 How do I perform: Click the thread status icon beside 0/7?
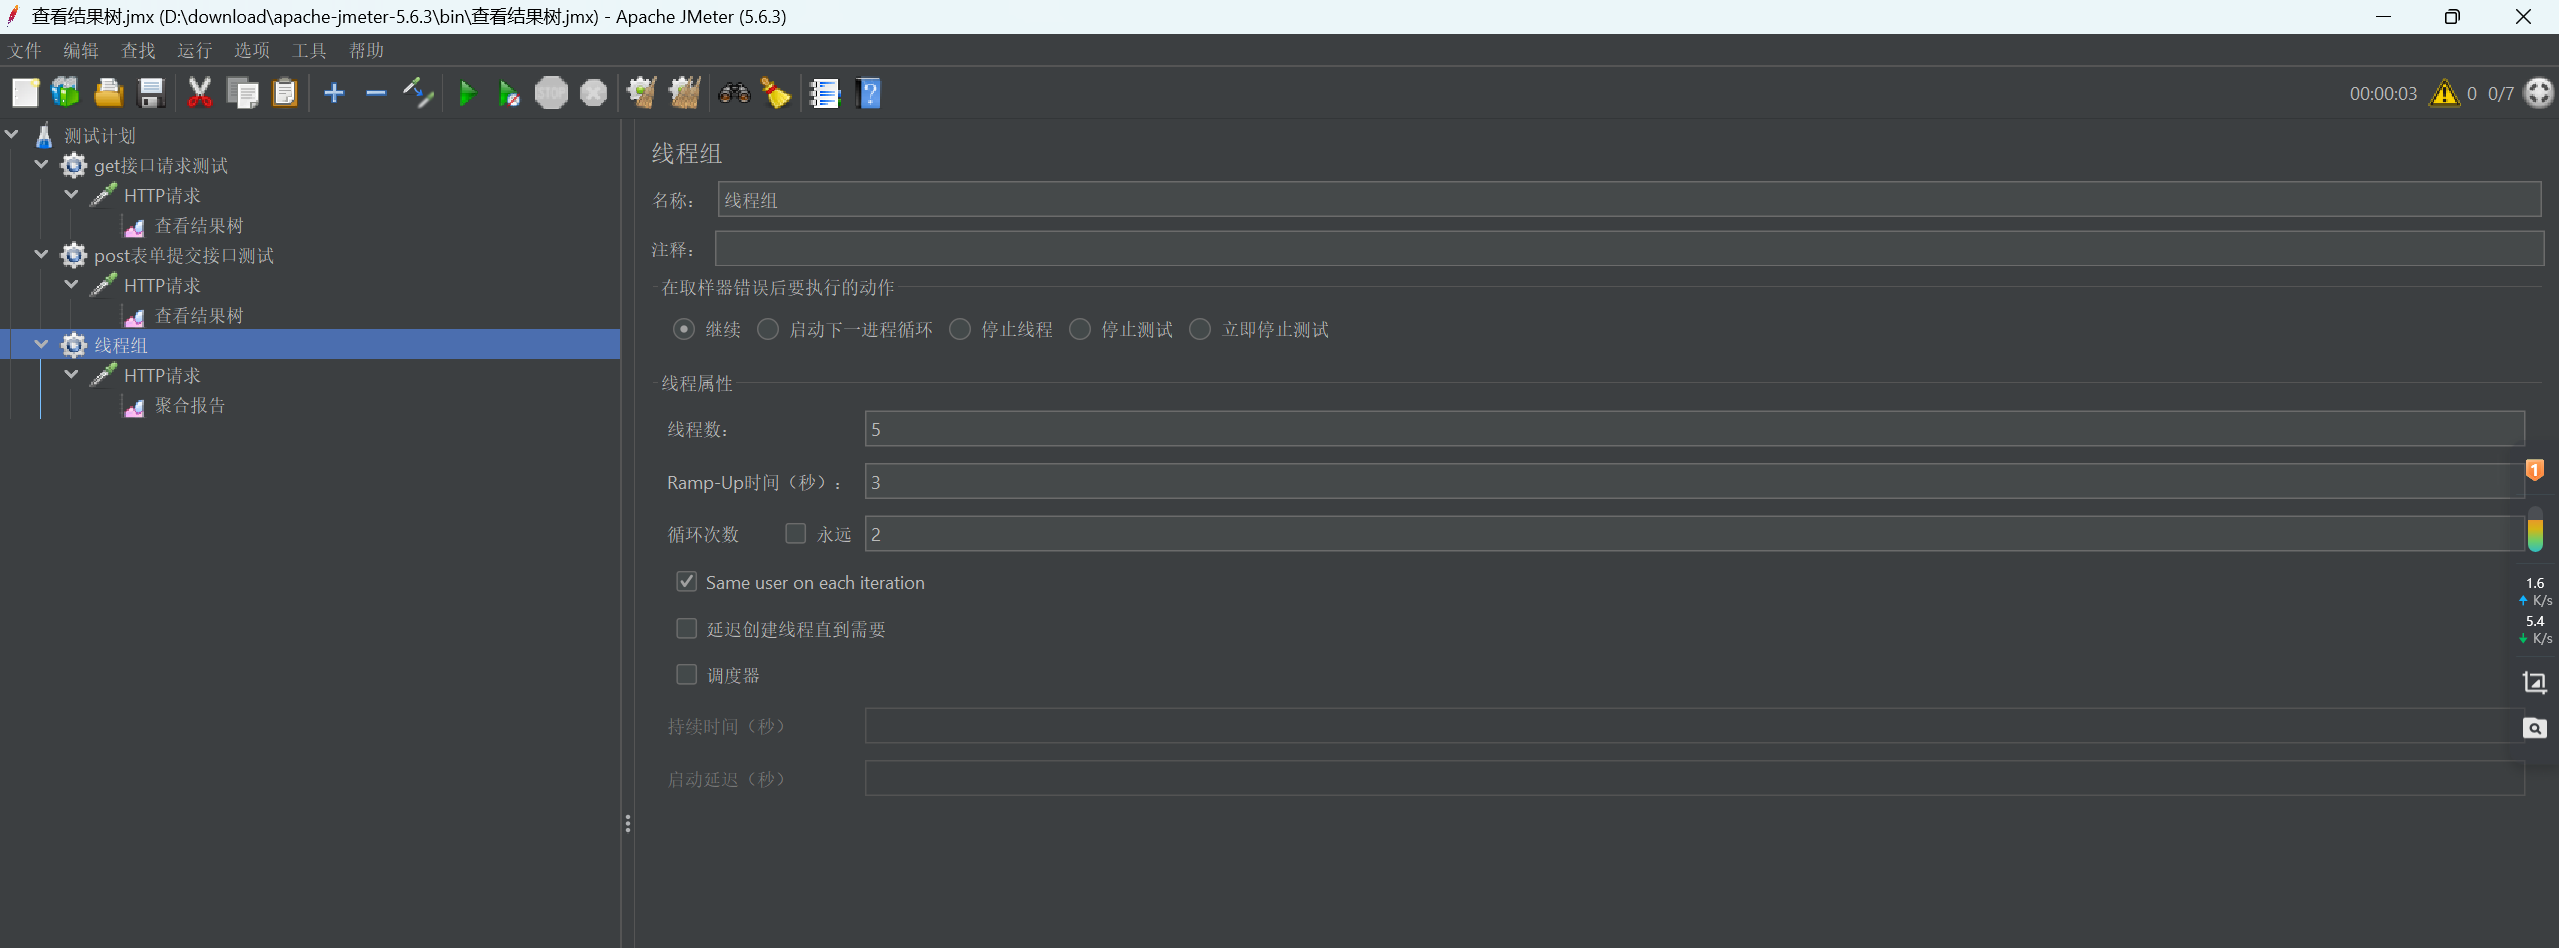[2538, 93]
